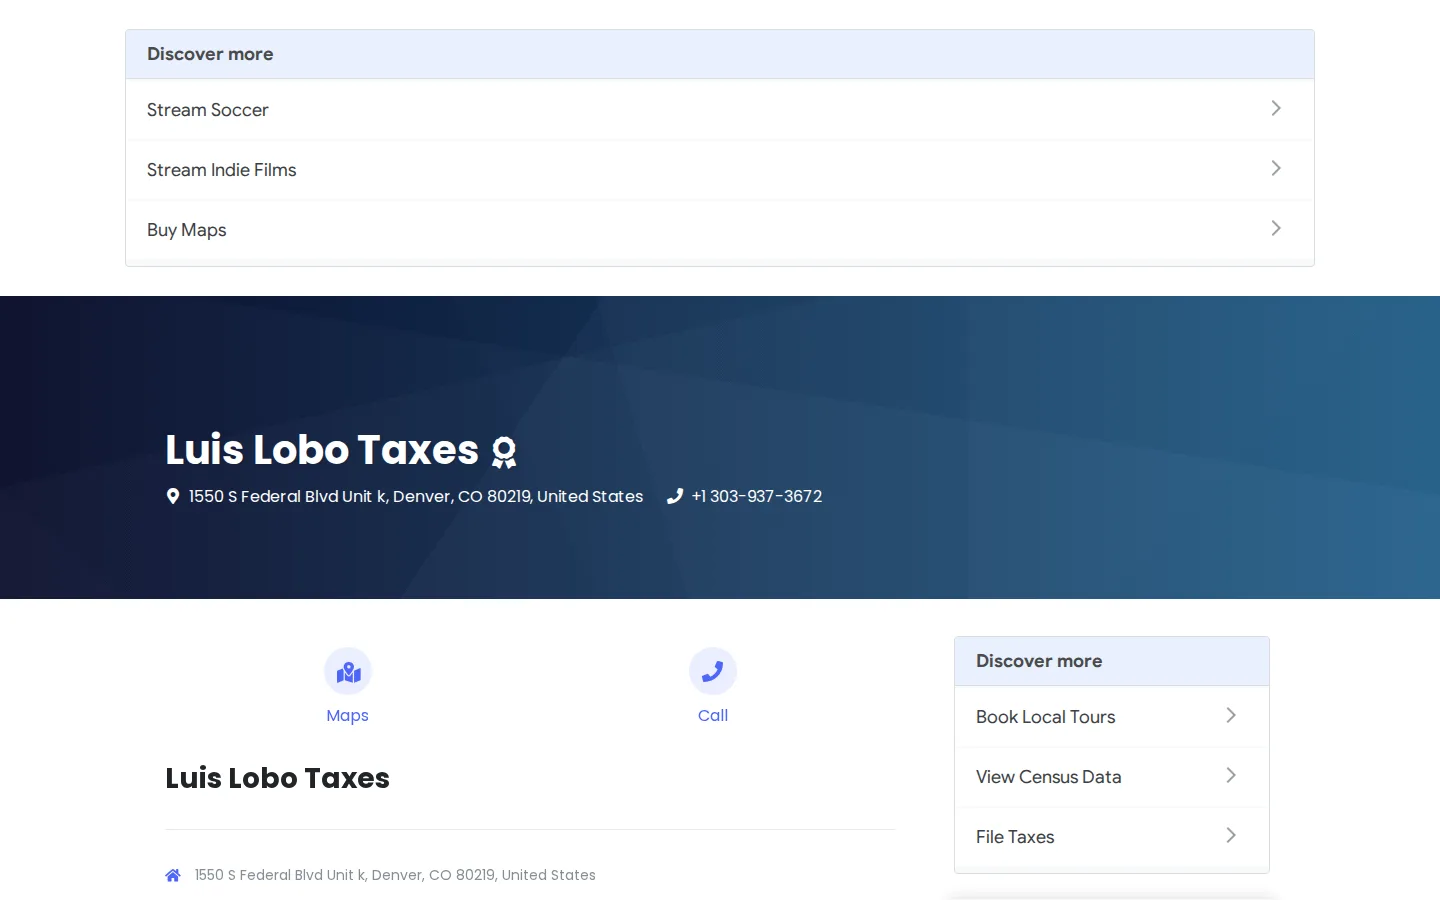Click the grey address text below heading
The image size is (1440, 900).
[395, 875]
